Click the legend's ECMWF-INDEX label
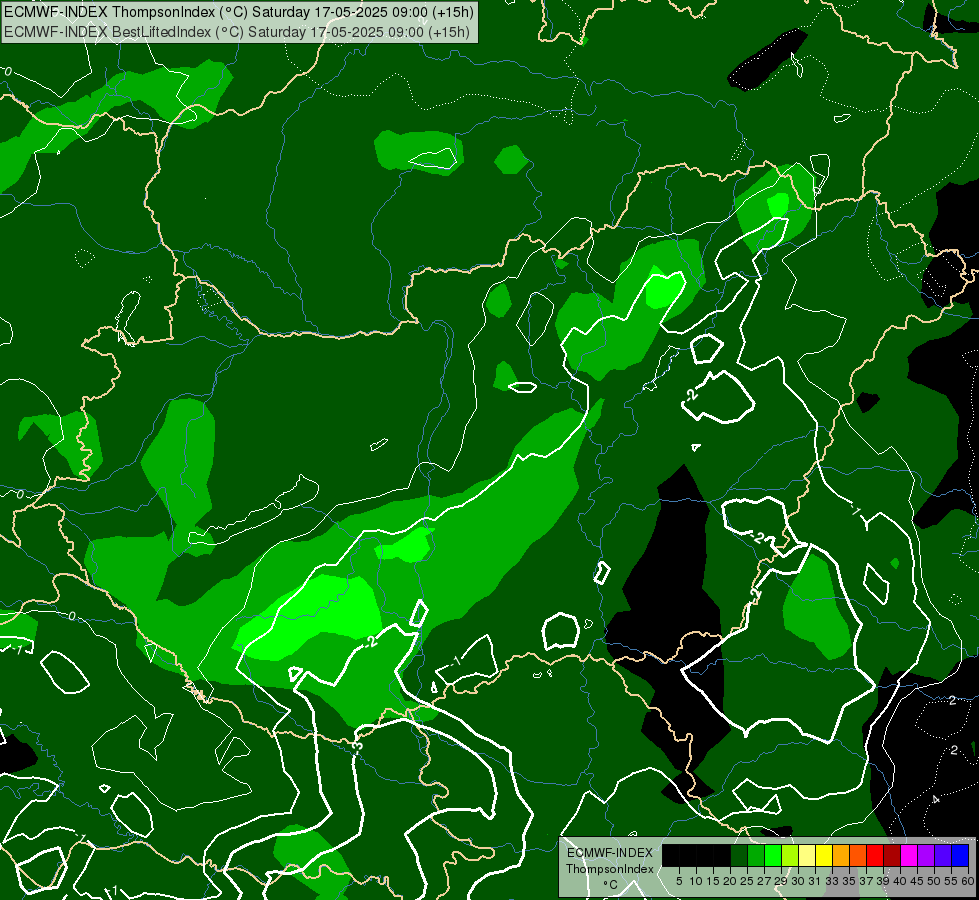This screenshot has height=900, width=979. point(610,853)
